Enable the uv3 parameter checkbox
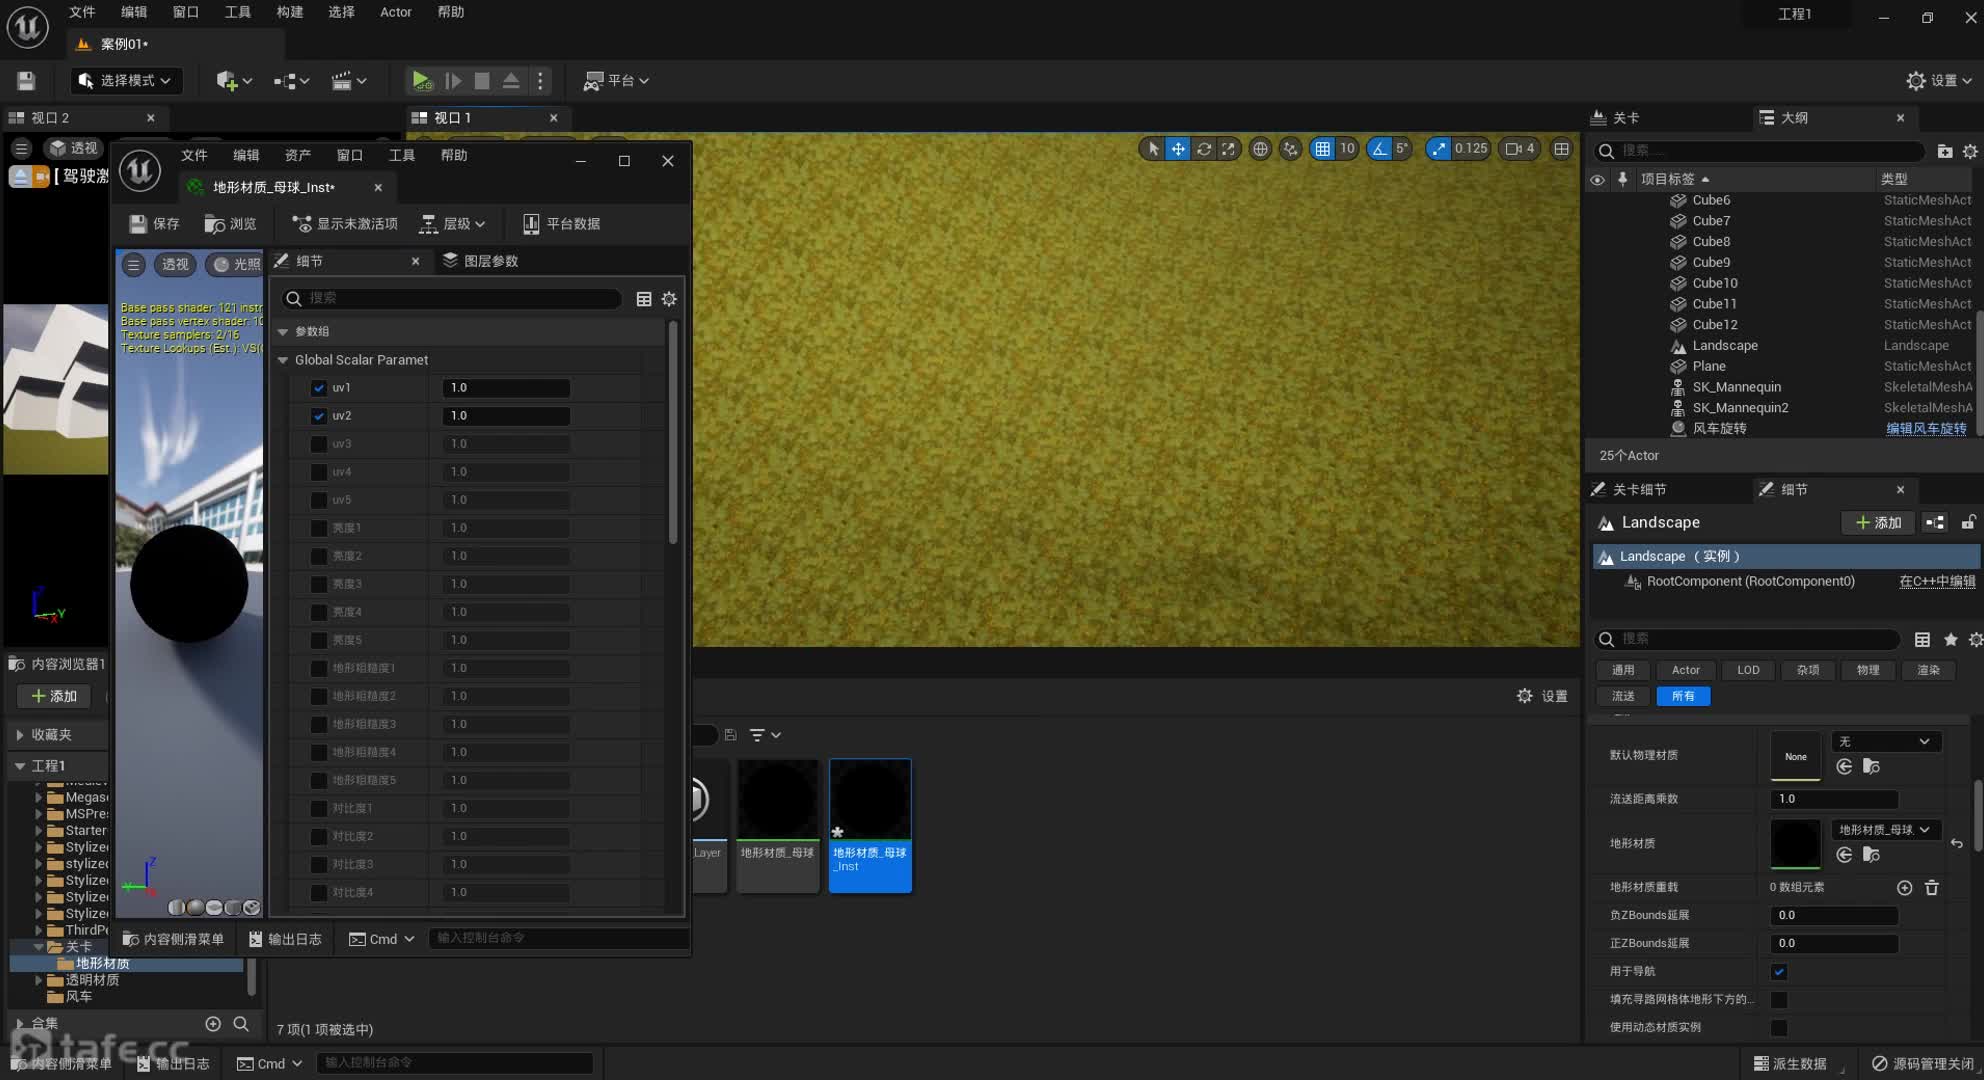1984x1080 pixels. click(x=319, y=444)
